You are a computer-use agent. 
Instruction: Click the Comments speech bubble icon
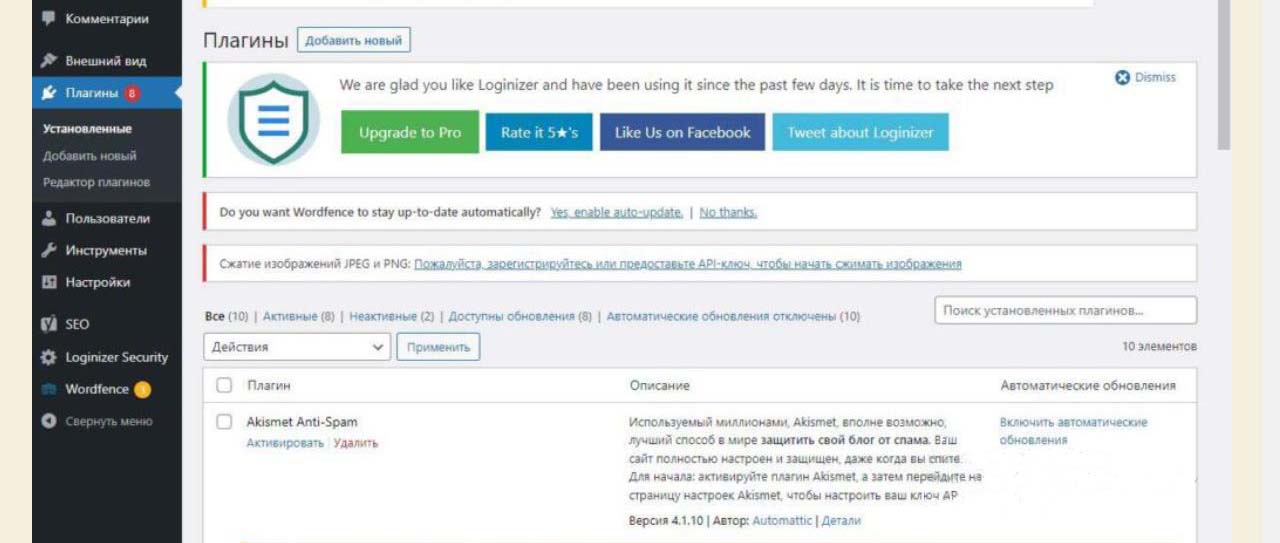[48, 19]
